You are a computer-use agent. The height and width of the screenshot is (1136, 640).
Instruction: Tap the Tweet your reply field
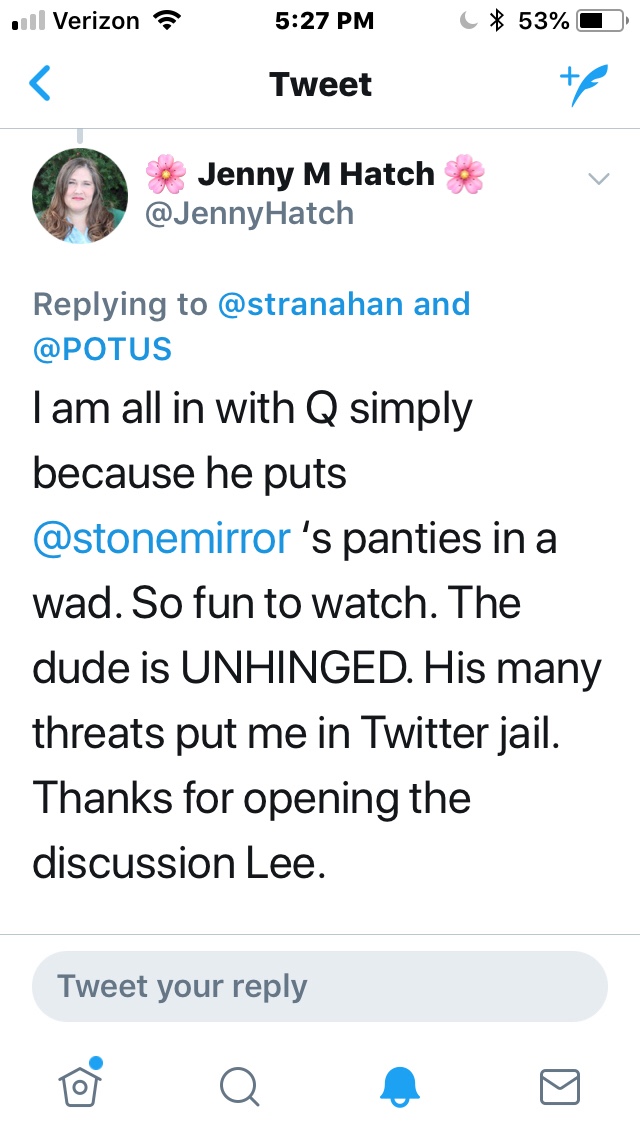320,986
